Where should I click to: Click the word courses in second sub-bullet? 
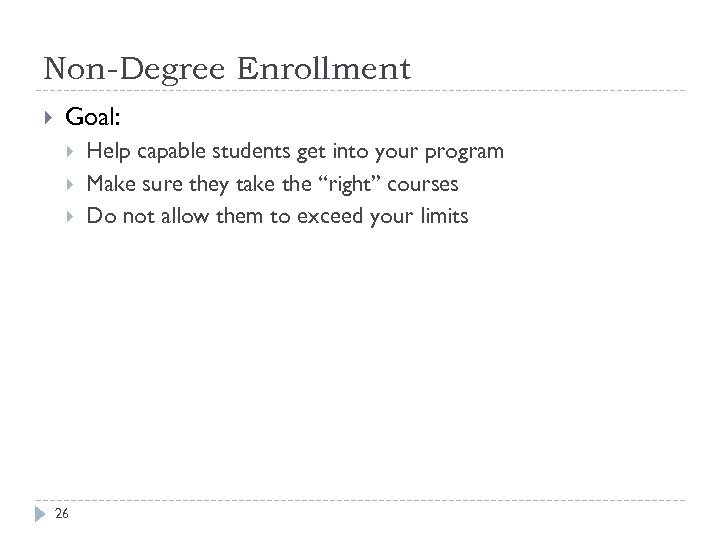coord(421,184)
